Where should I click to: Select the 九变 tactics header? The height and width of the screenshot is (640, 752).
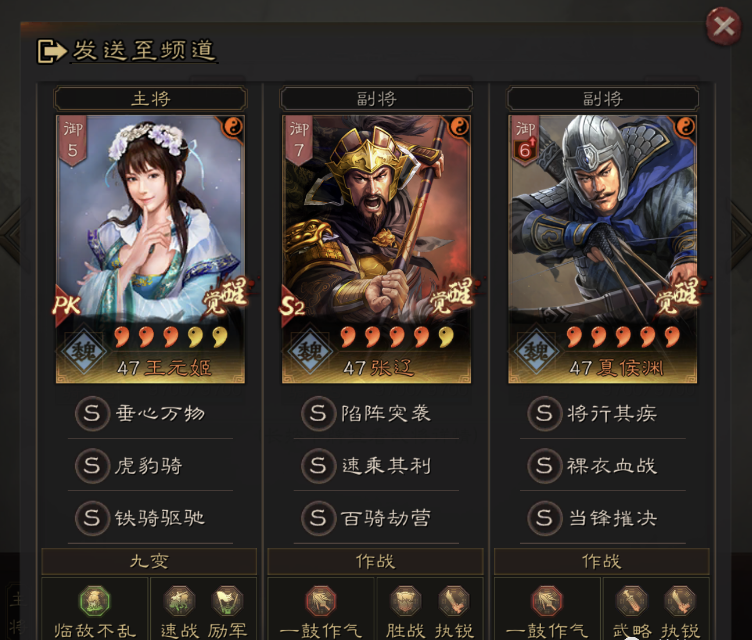tap(149, 561)
